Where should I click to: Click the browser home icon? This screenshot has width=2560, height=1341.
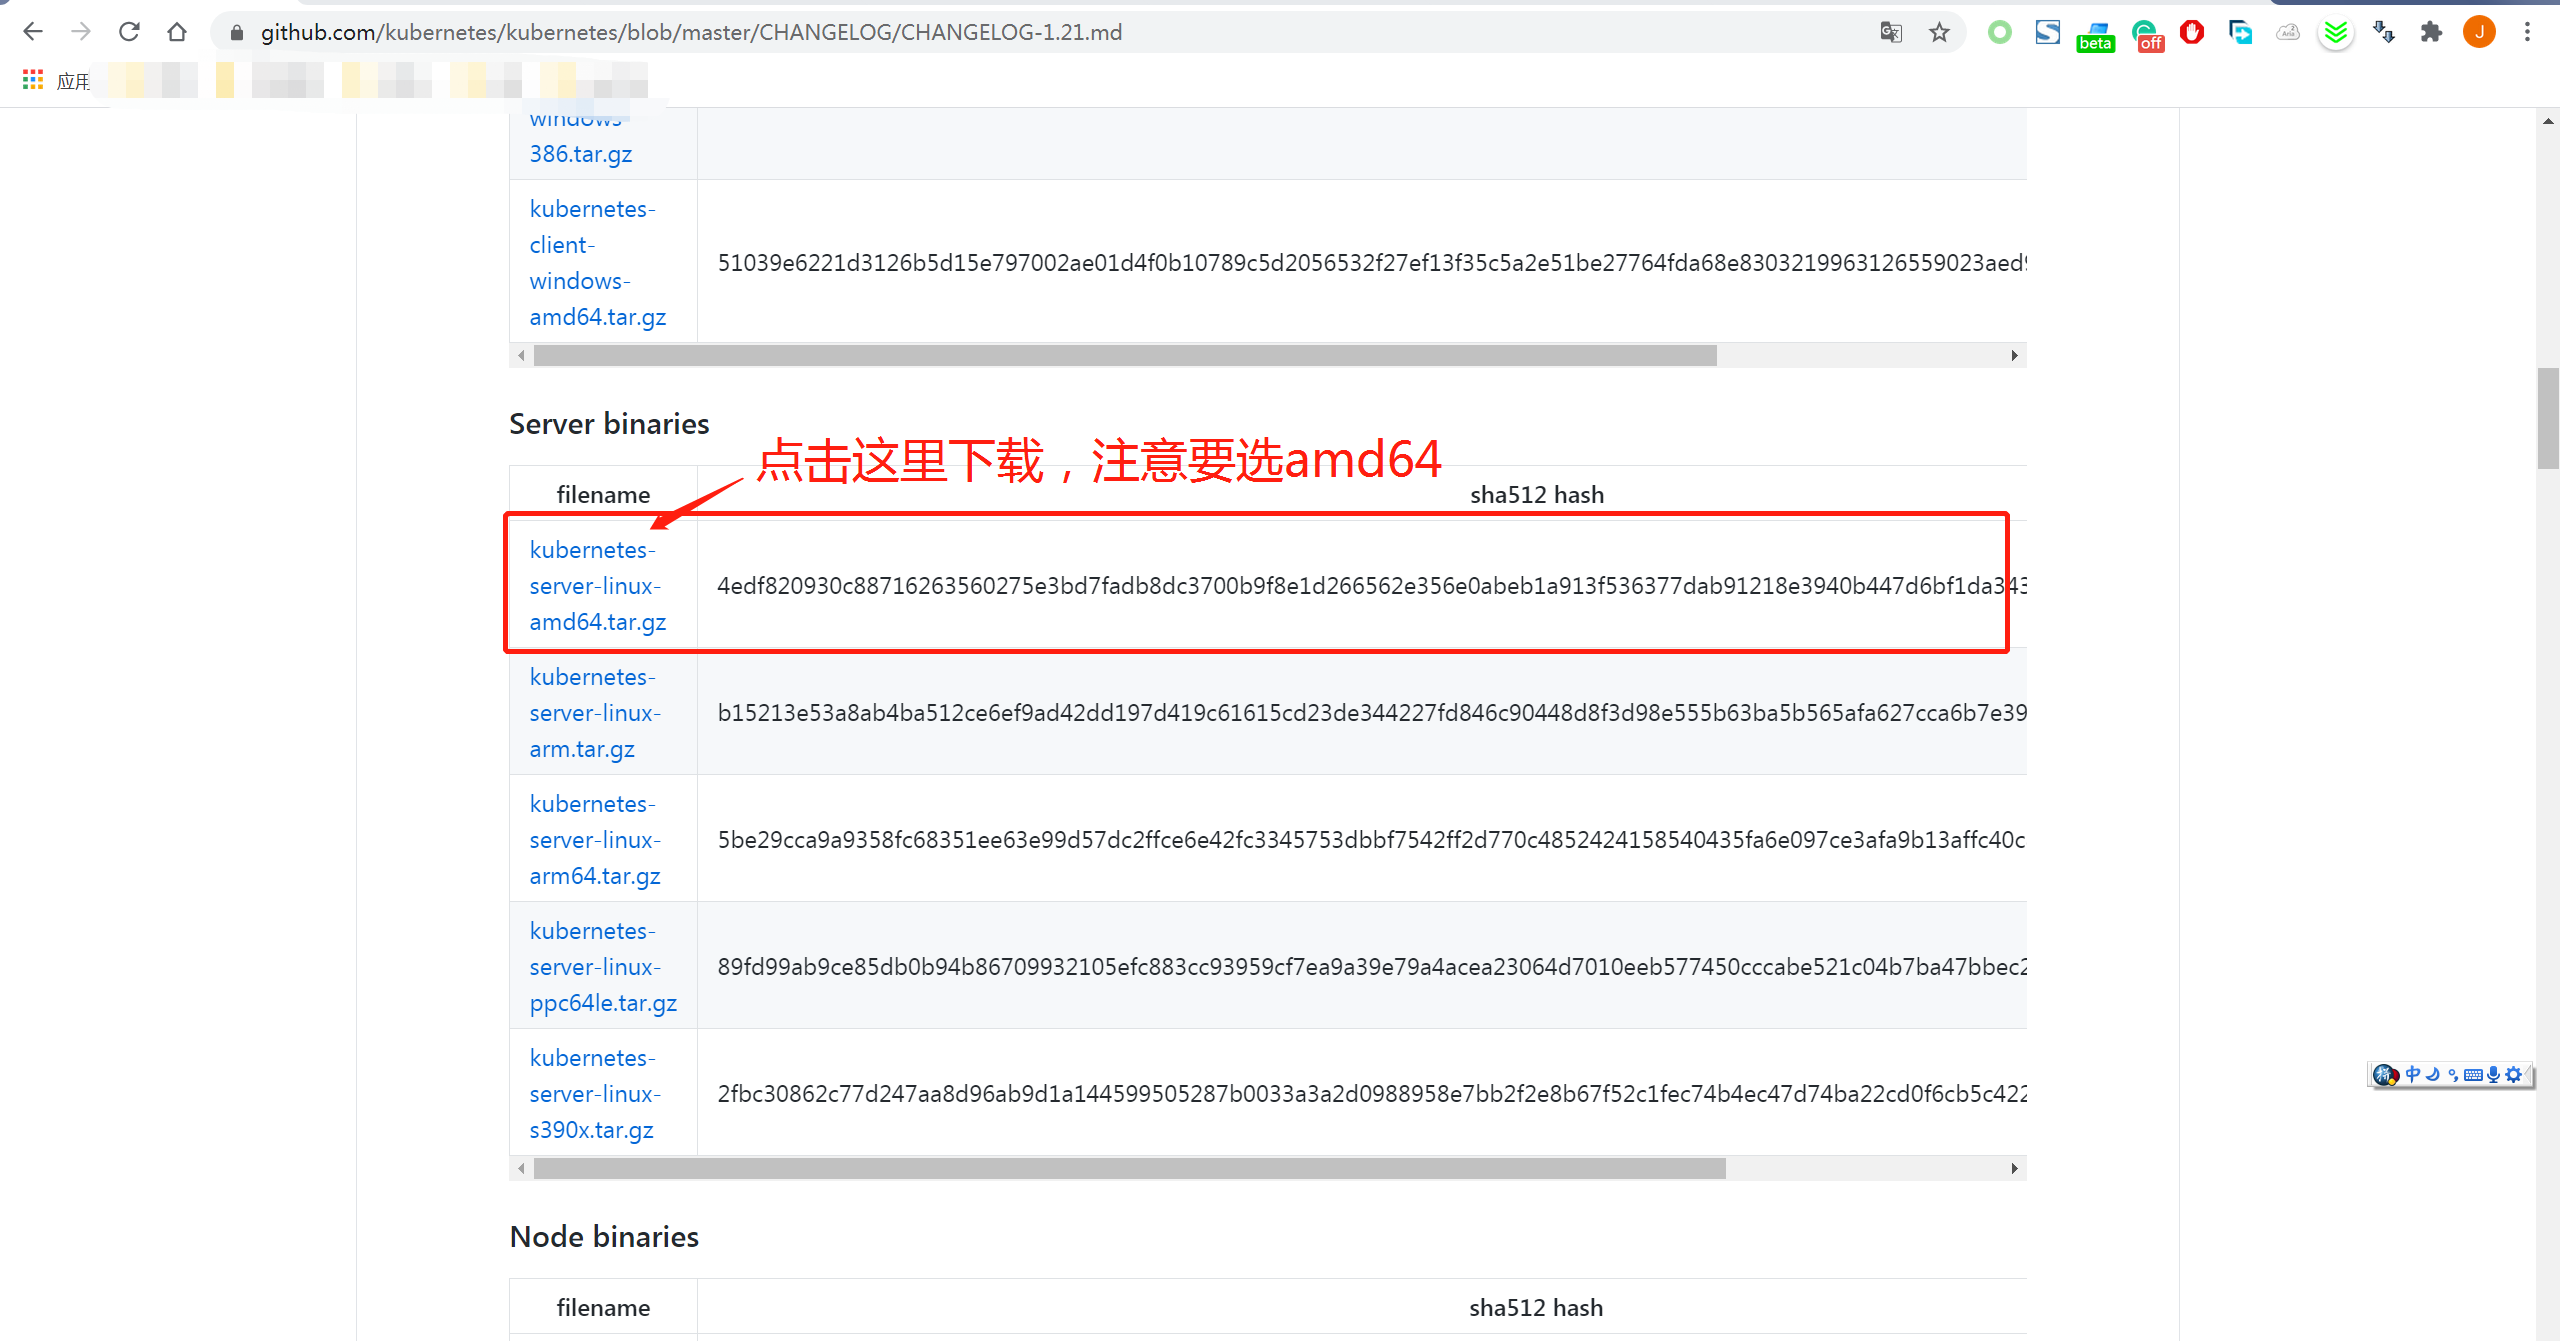[x=177, y=32]
